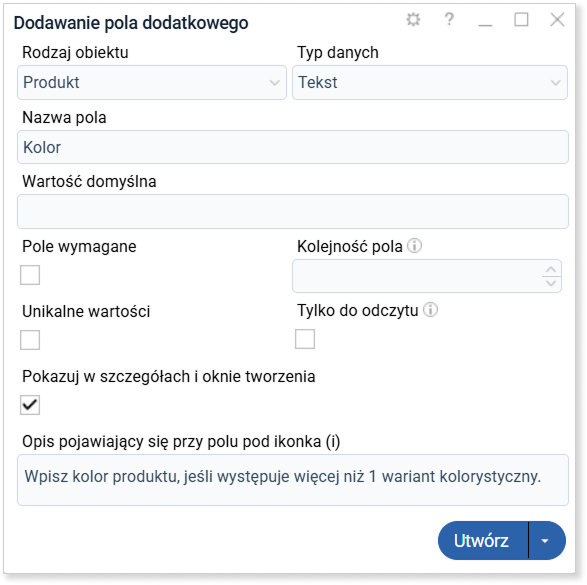Decrease Kolejność pola with down arrow

(x=551, y=283)
